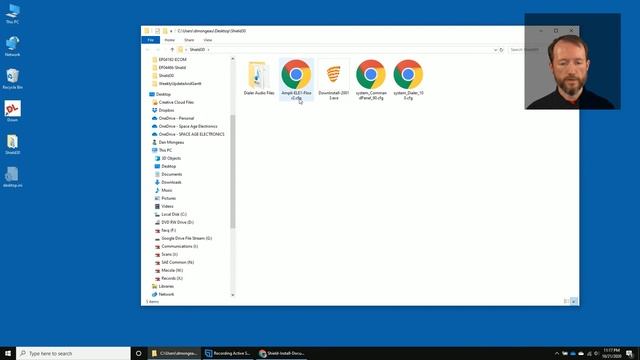Select WeeklyUpdateAndGantt folder in navigation pane
The image size is (640, 360).
point(180,84)
